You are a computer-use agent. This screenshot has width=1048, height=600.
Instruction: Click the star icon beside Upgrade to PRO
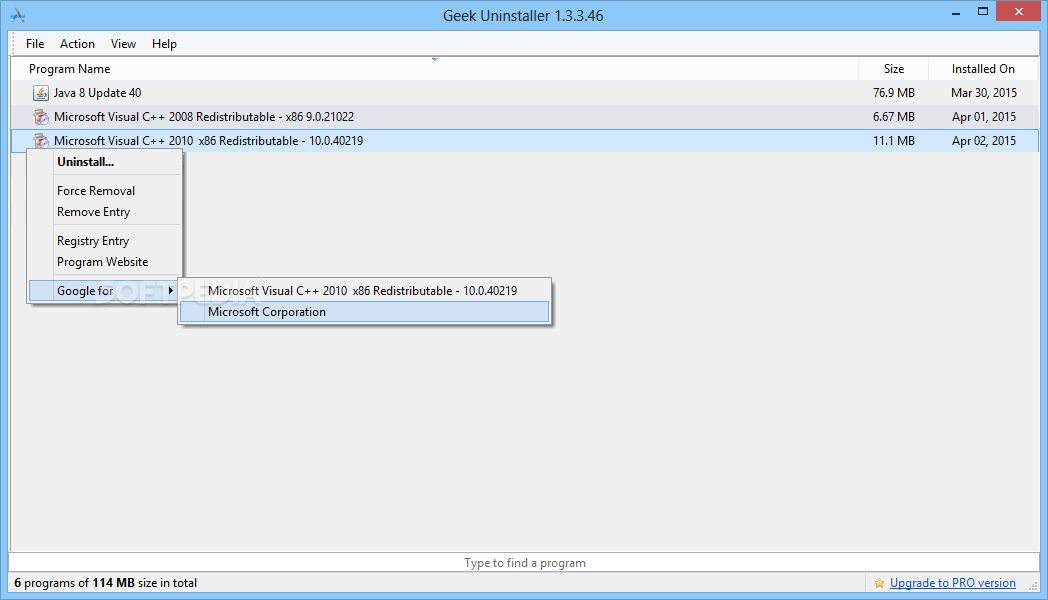coord(879,583)
